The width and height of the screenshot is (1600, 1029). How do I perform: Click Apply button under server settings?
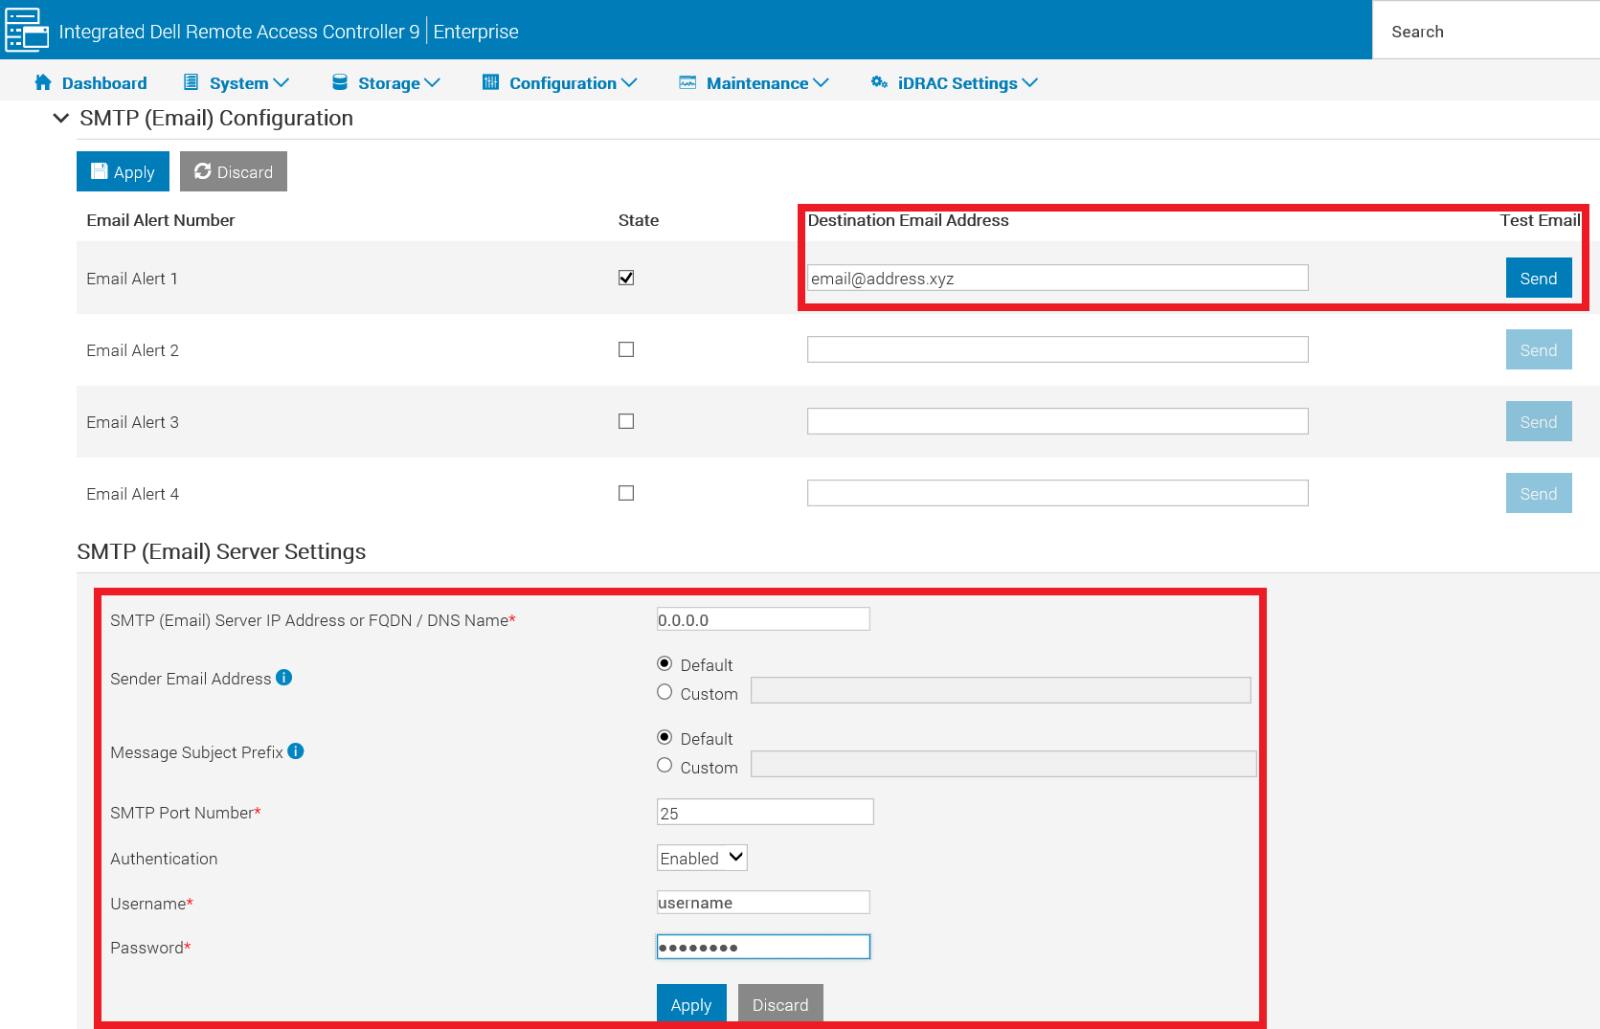click(691, 1004)
